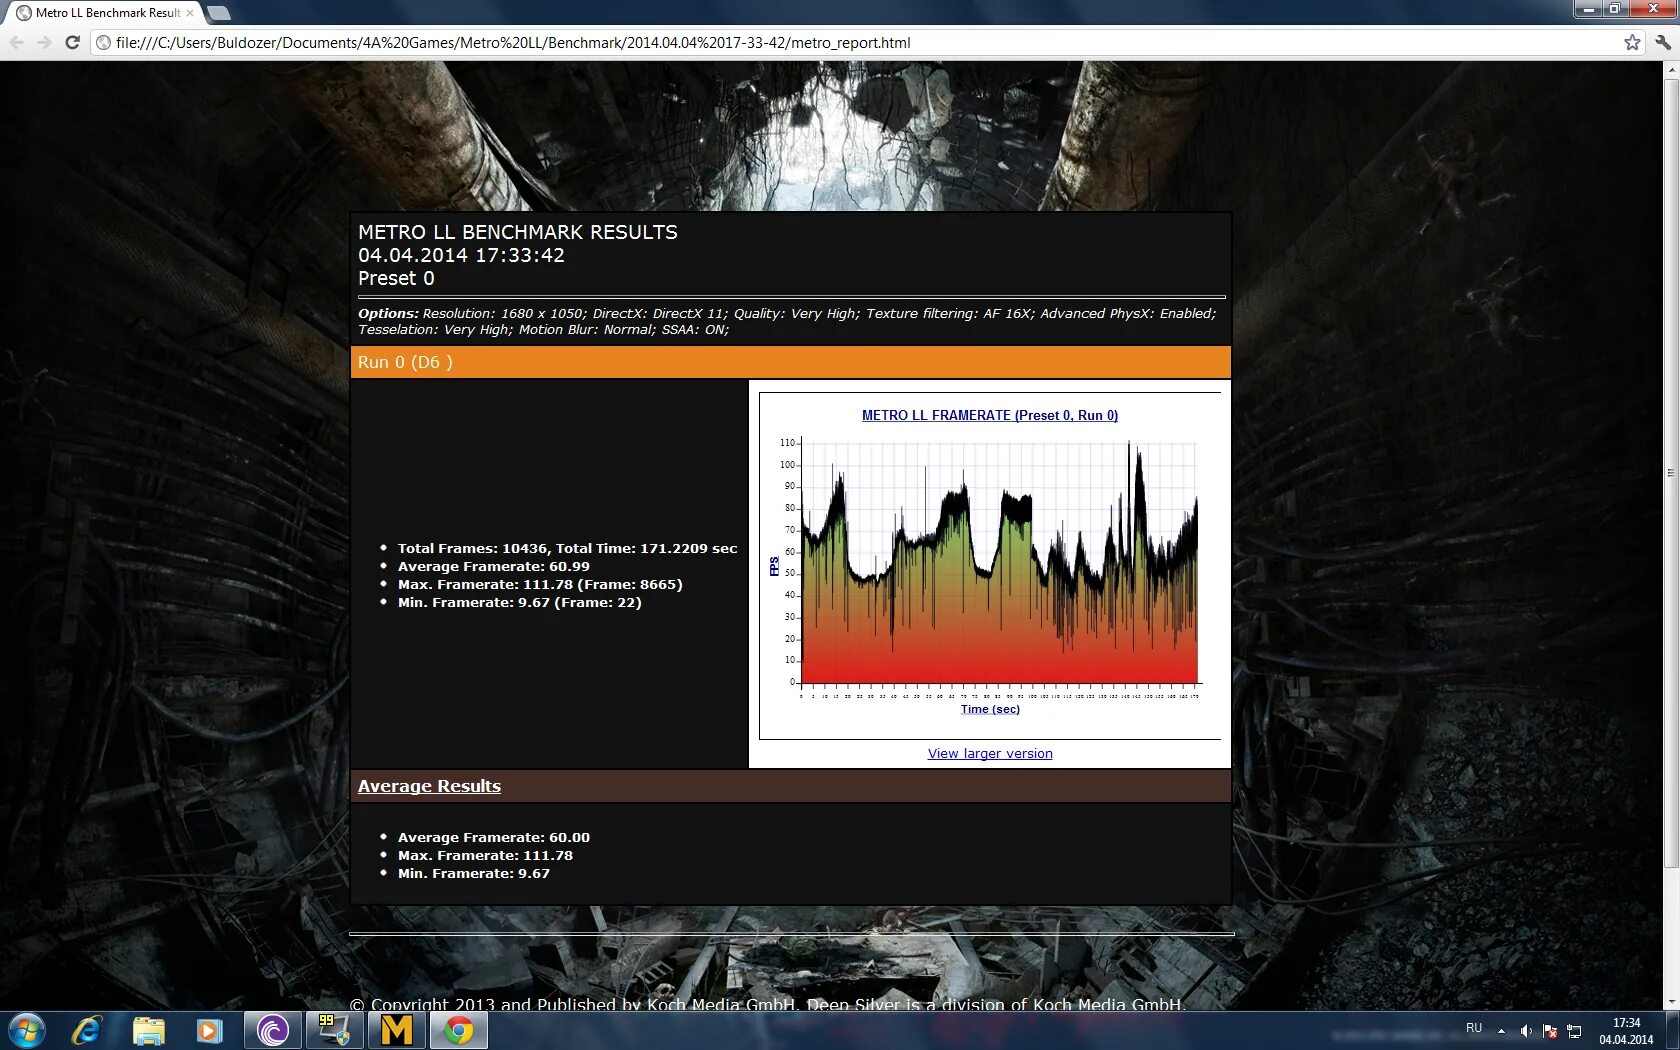Minimize the Chrome window
The height and width of the screenshot is (1050, 1680).
pyautogui.click(x=1588, y=9)
